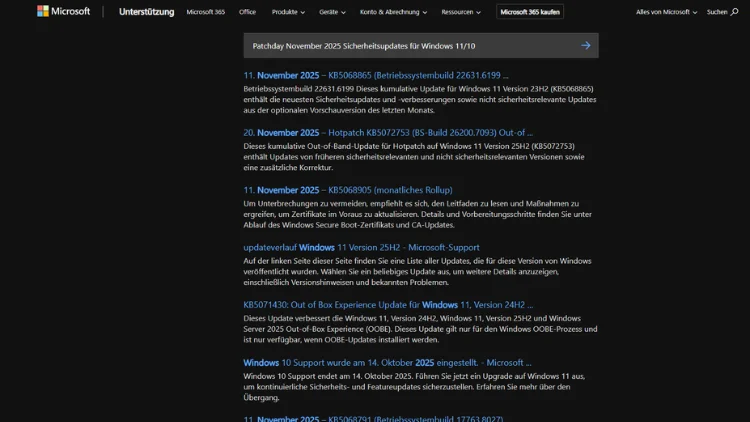Open the KB5068905 monatliches Rollup link
Screen dimensions: 750x422
348,190
